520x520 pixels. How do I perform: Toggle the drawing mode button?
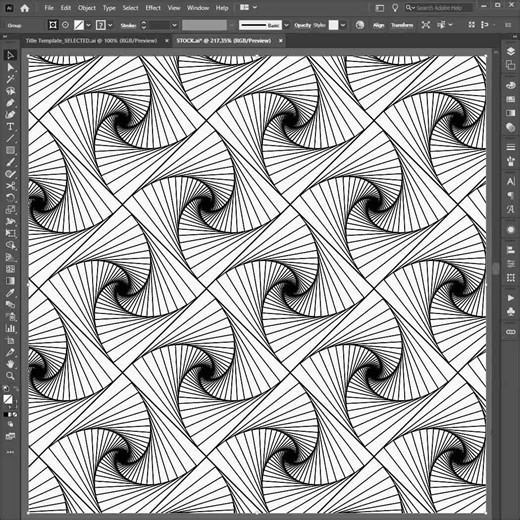(10, 424)
